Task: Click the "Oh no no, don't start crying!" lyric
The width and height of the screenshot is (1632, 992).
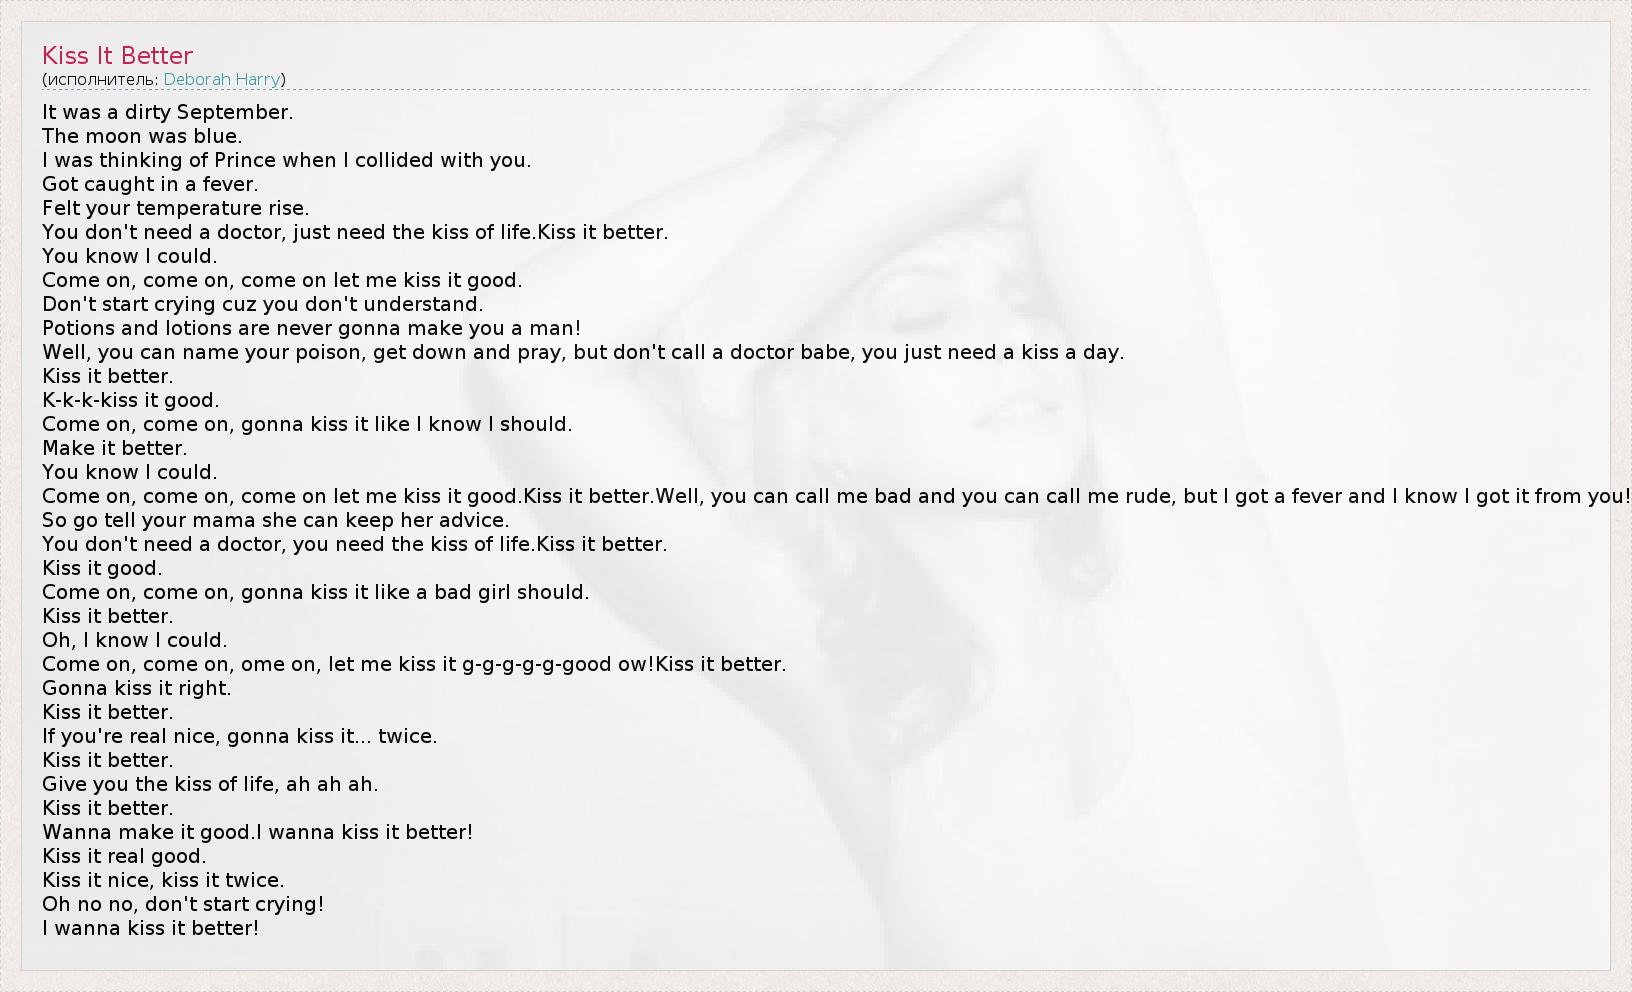Action: (183, 904)
